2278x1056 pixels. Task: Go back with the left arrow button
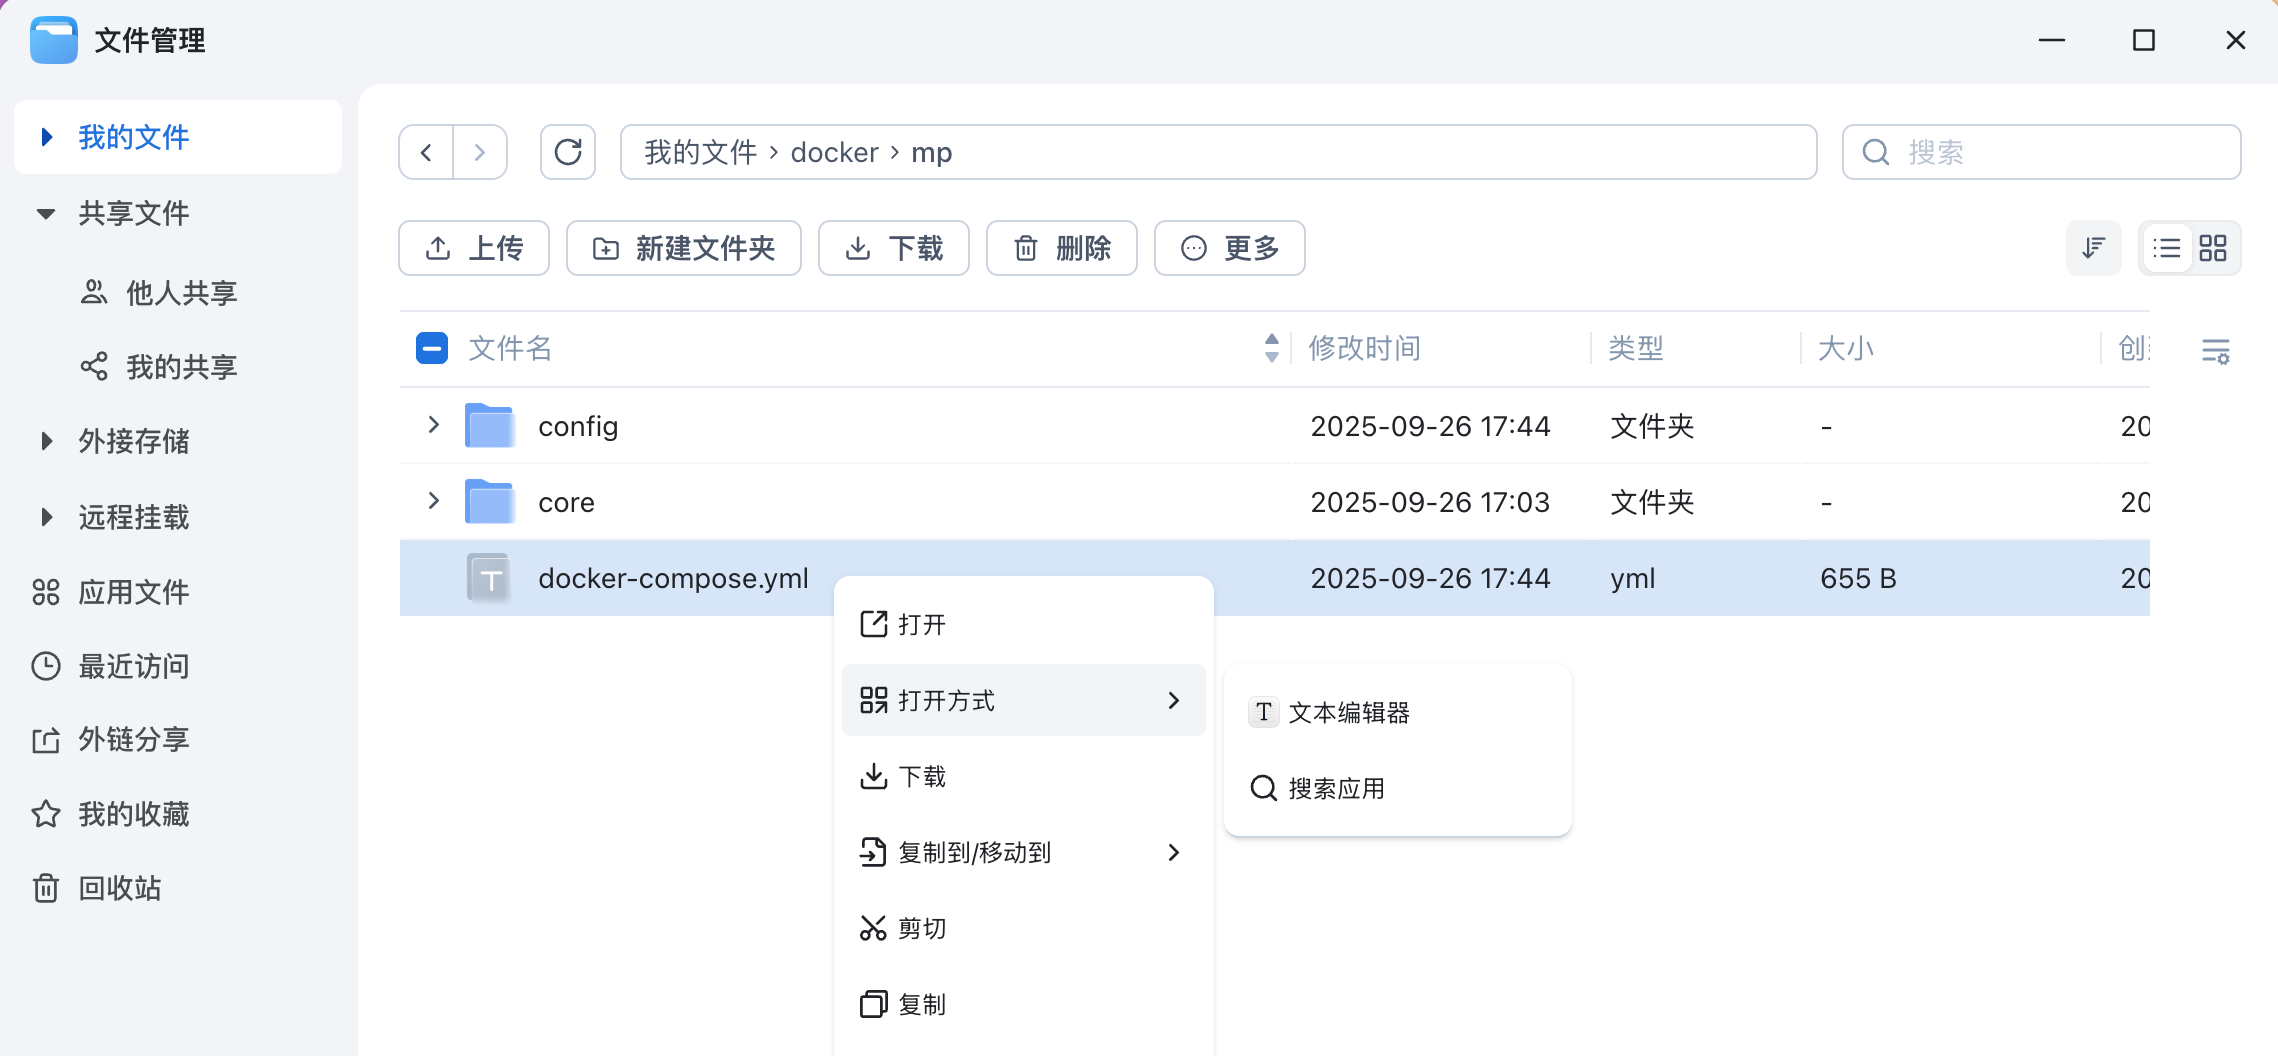coord(427,152)
